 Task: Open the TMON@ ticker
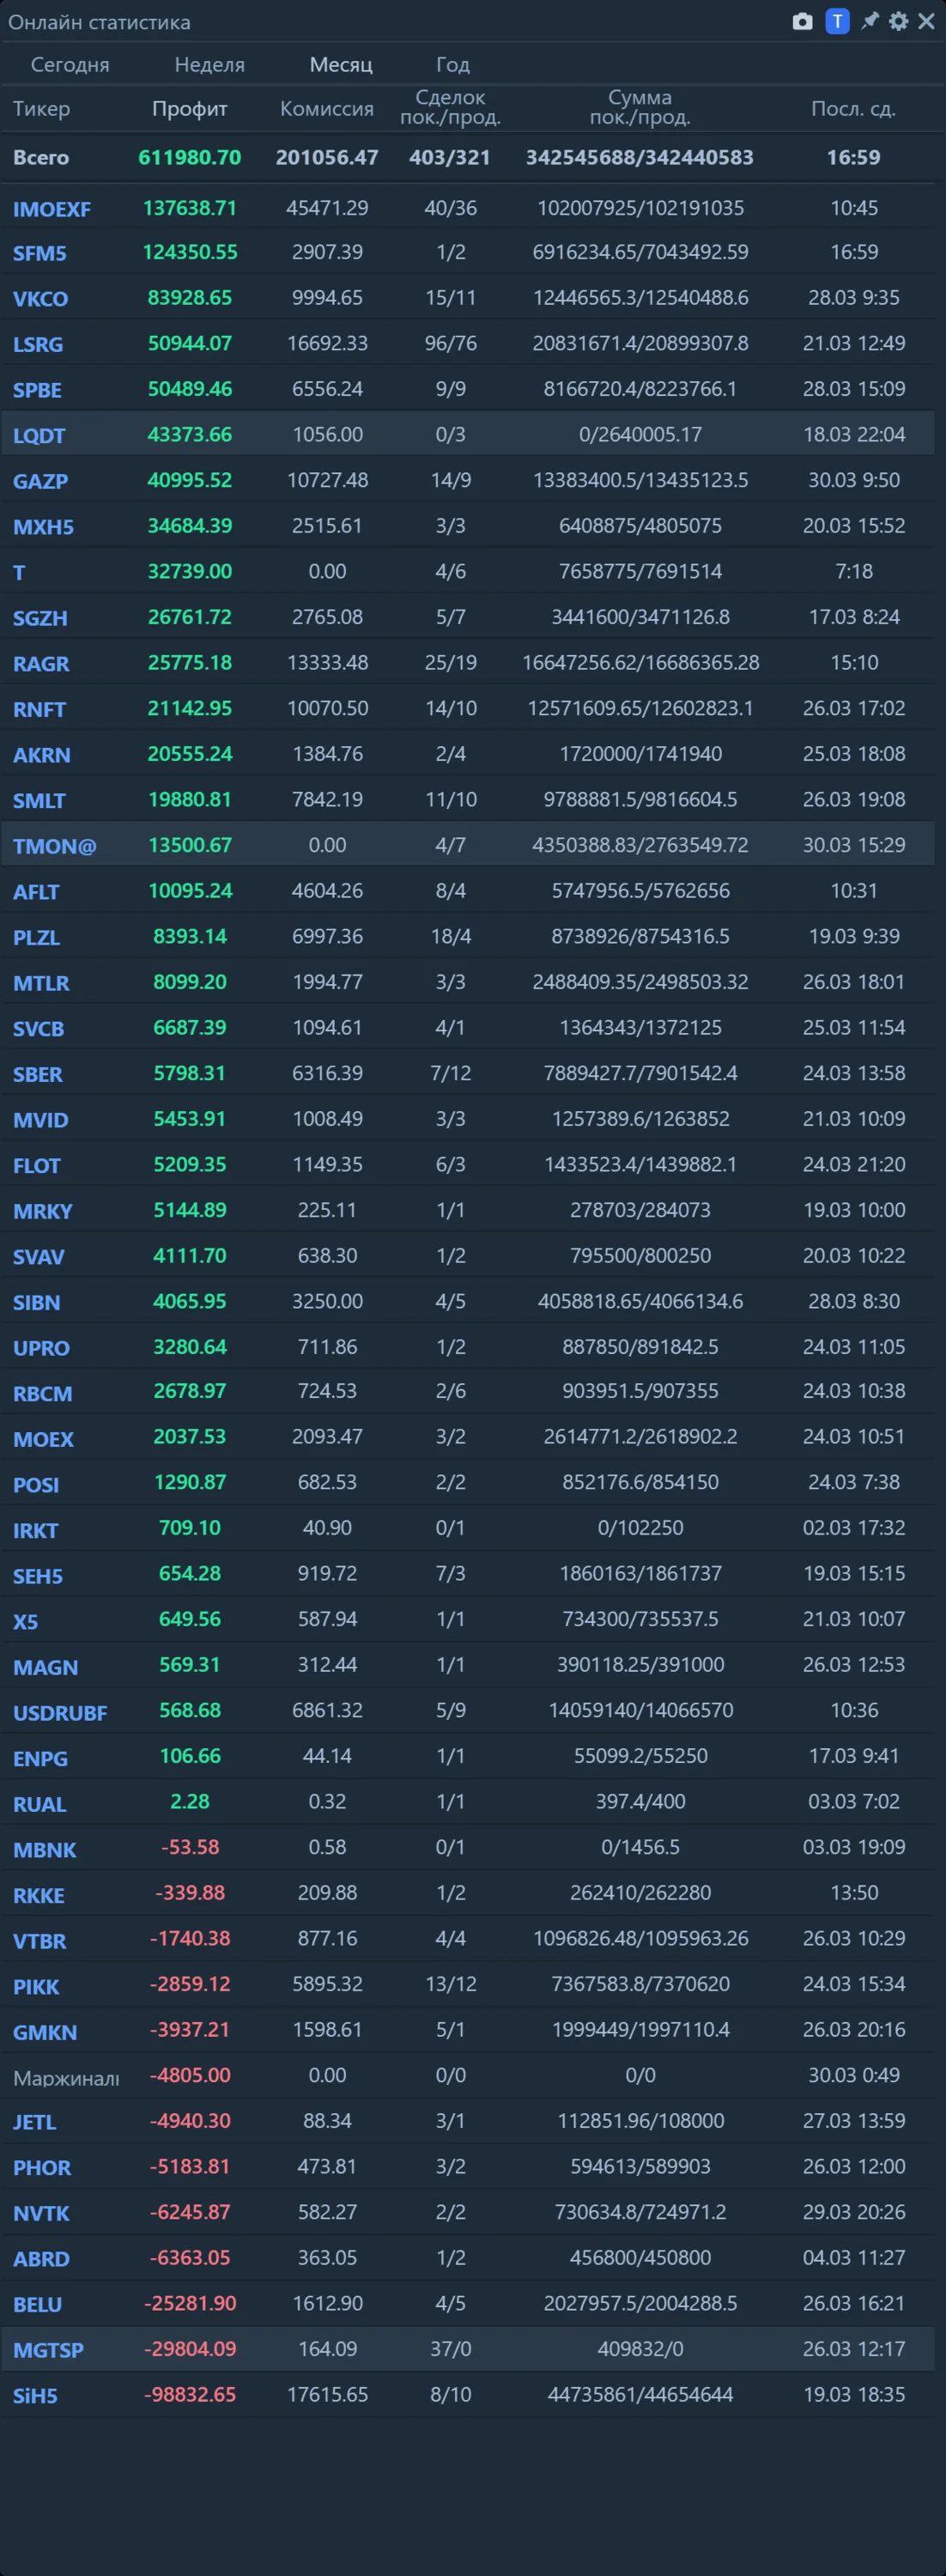pos(55,847)
